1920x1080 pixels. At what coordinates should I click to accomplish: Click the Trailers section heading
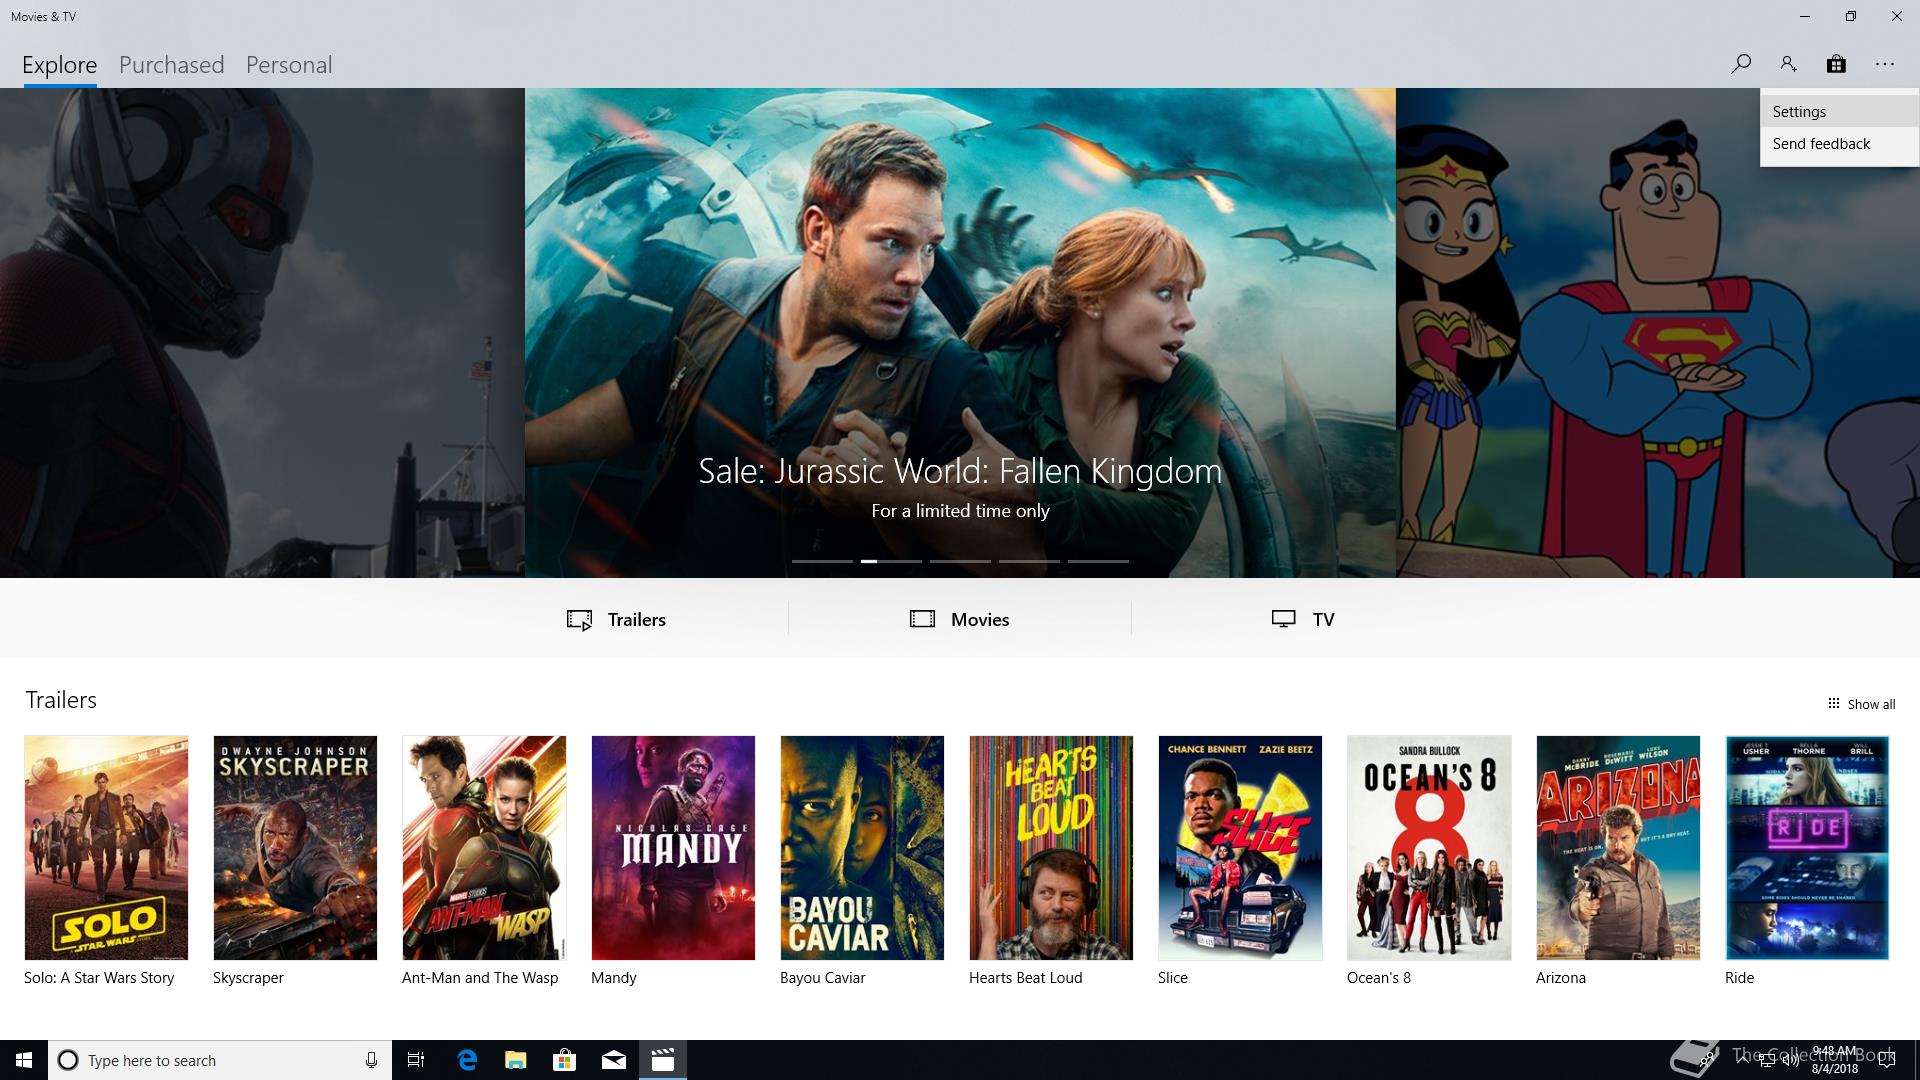point(61,700)
